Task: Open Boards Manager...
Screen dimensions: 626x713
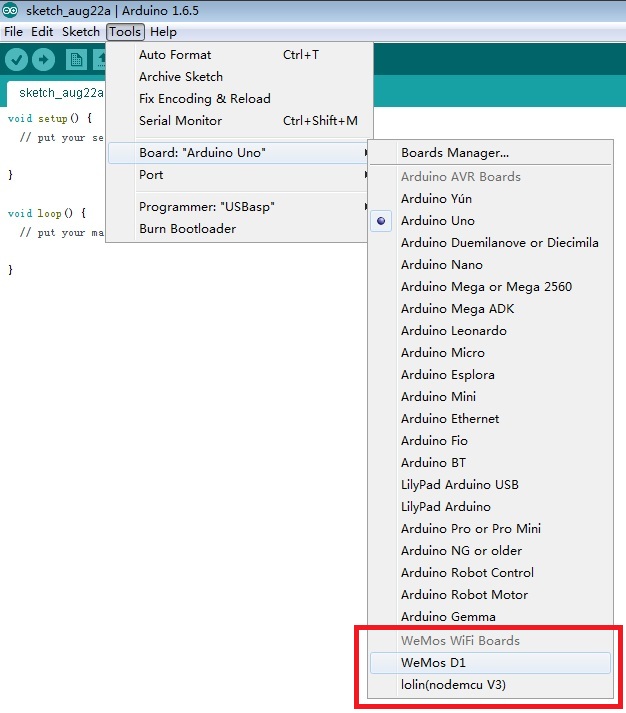Action: pos(490,153)
